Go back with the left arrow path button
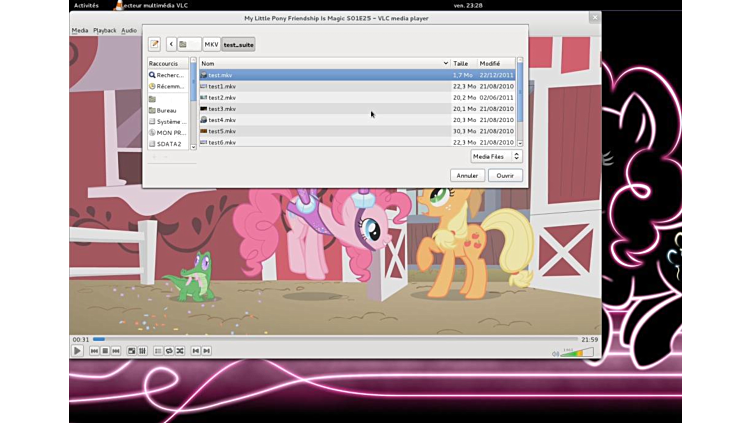 [x=171, y=44]
